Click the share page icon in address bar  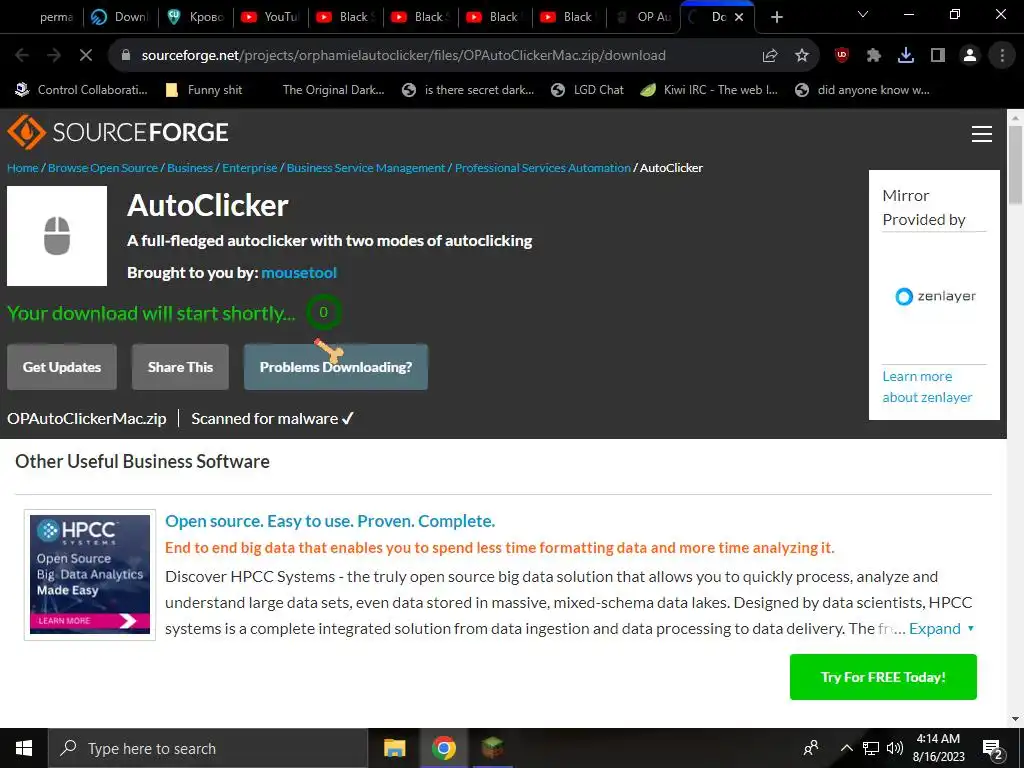[x=770, y=56]
